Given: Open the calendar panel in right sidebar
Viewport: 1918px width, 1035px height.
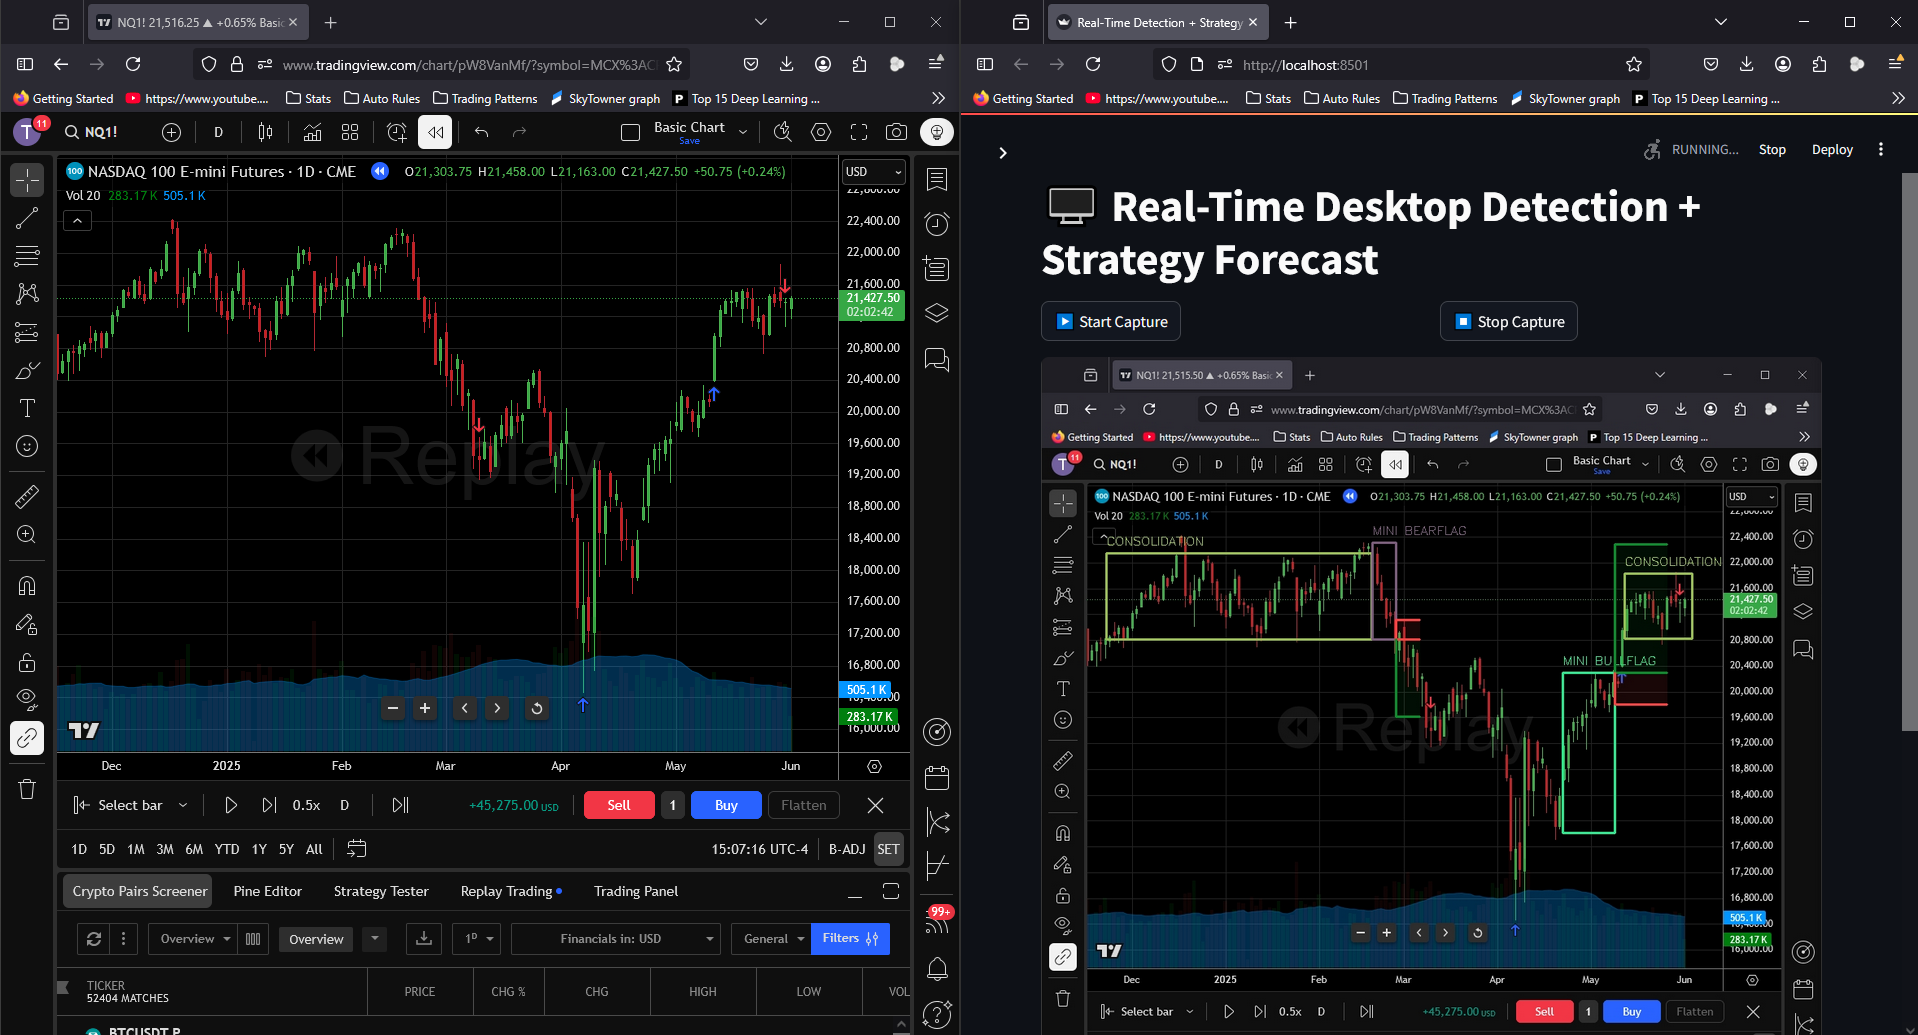Looking at the screenshot, I should 937,777.
